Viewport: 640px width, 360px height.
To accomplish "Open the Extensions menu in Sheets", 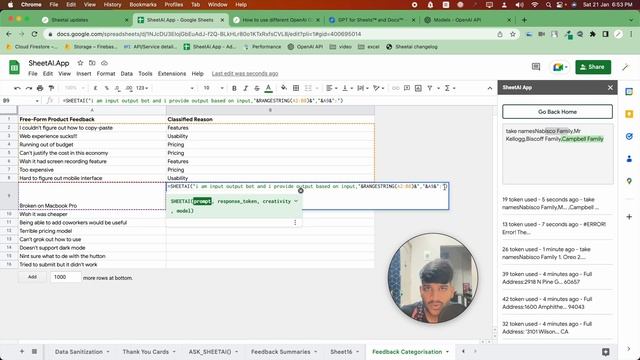I will pyautogui.click(x=172, y=74).
